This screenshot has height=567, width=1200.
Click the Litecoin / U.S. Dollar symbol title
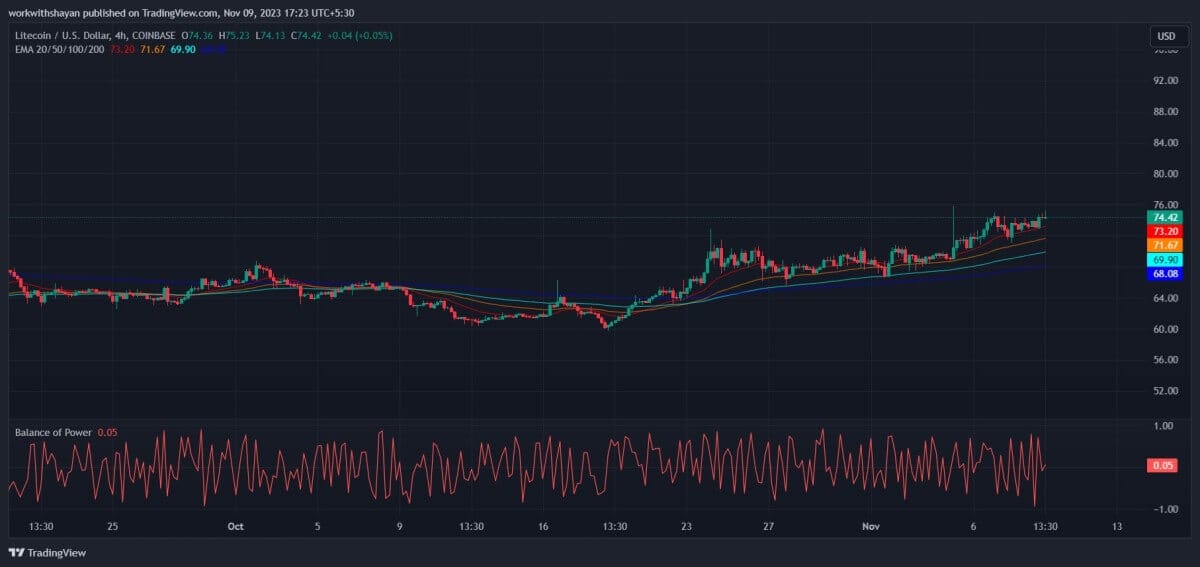point(57,36)
